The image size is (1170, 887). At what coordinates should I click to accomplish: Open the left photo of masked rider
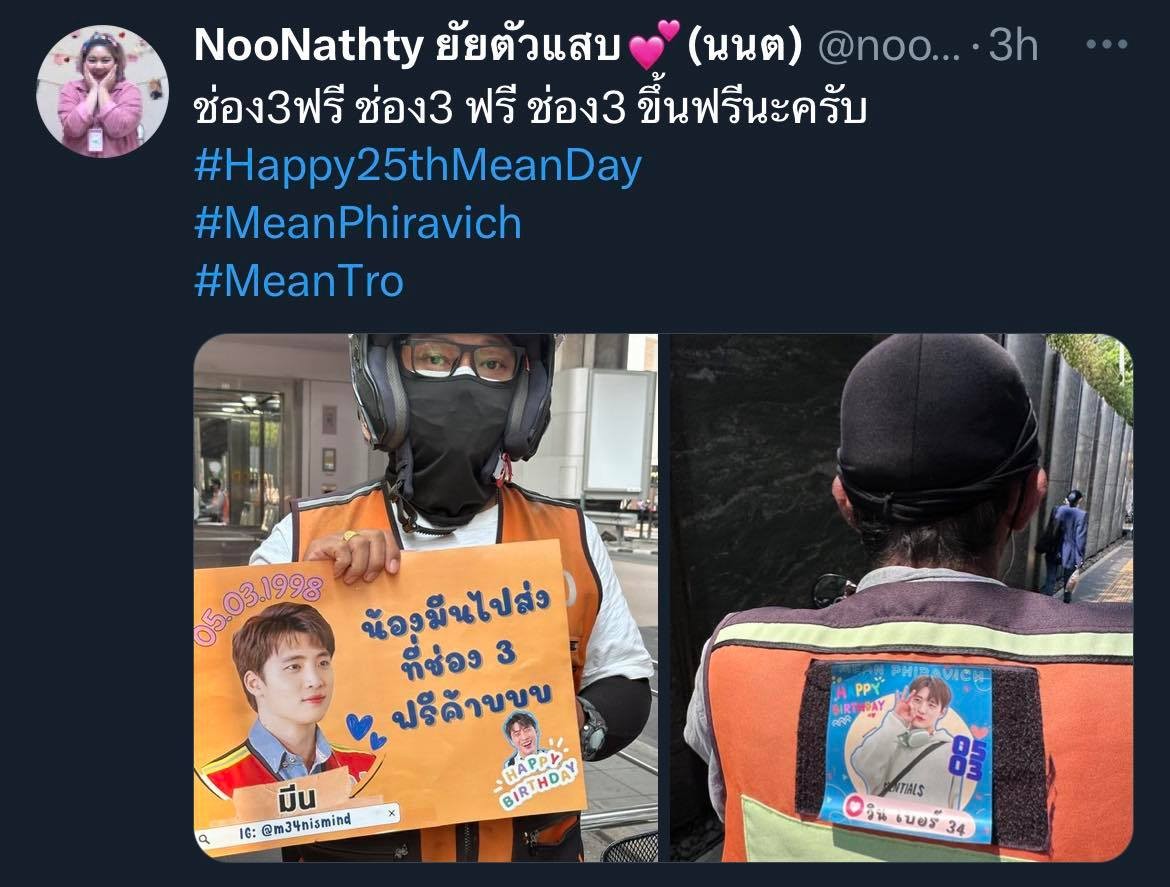click(426, 598)
